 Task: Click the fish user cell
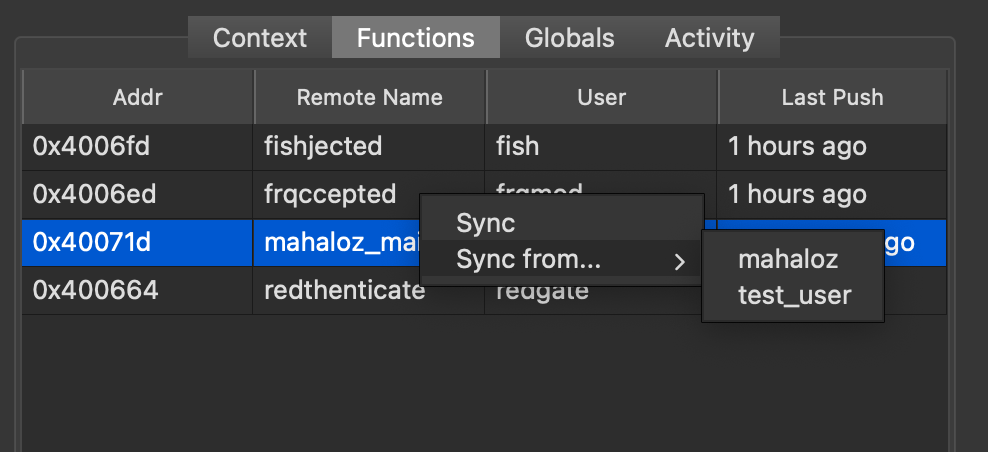click(x=517, y=146)
